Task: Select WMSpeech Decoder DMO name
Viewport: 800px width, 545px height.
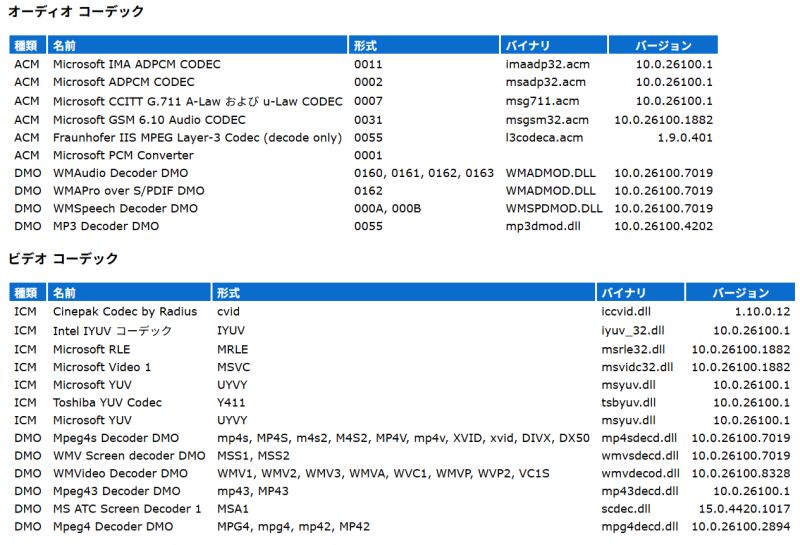Action: click(x=125, y=208)
